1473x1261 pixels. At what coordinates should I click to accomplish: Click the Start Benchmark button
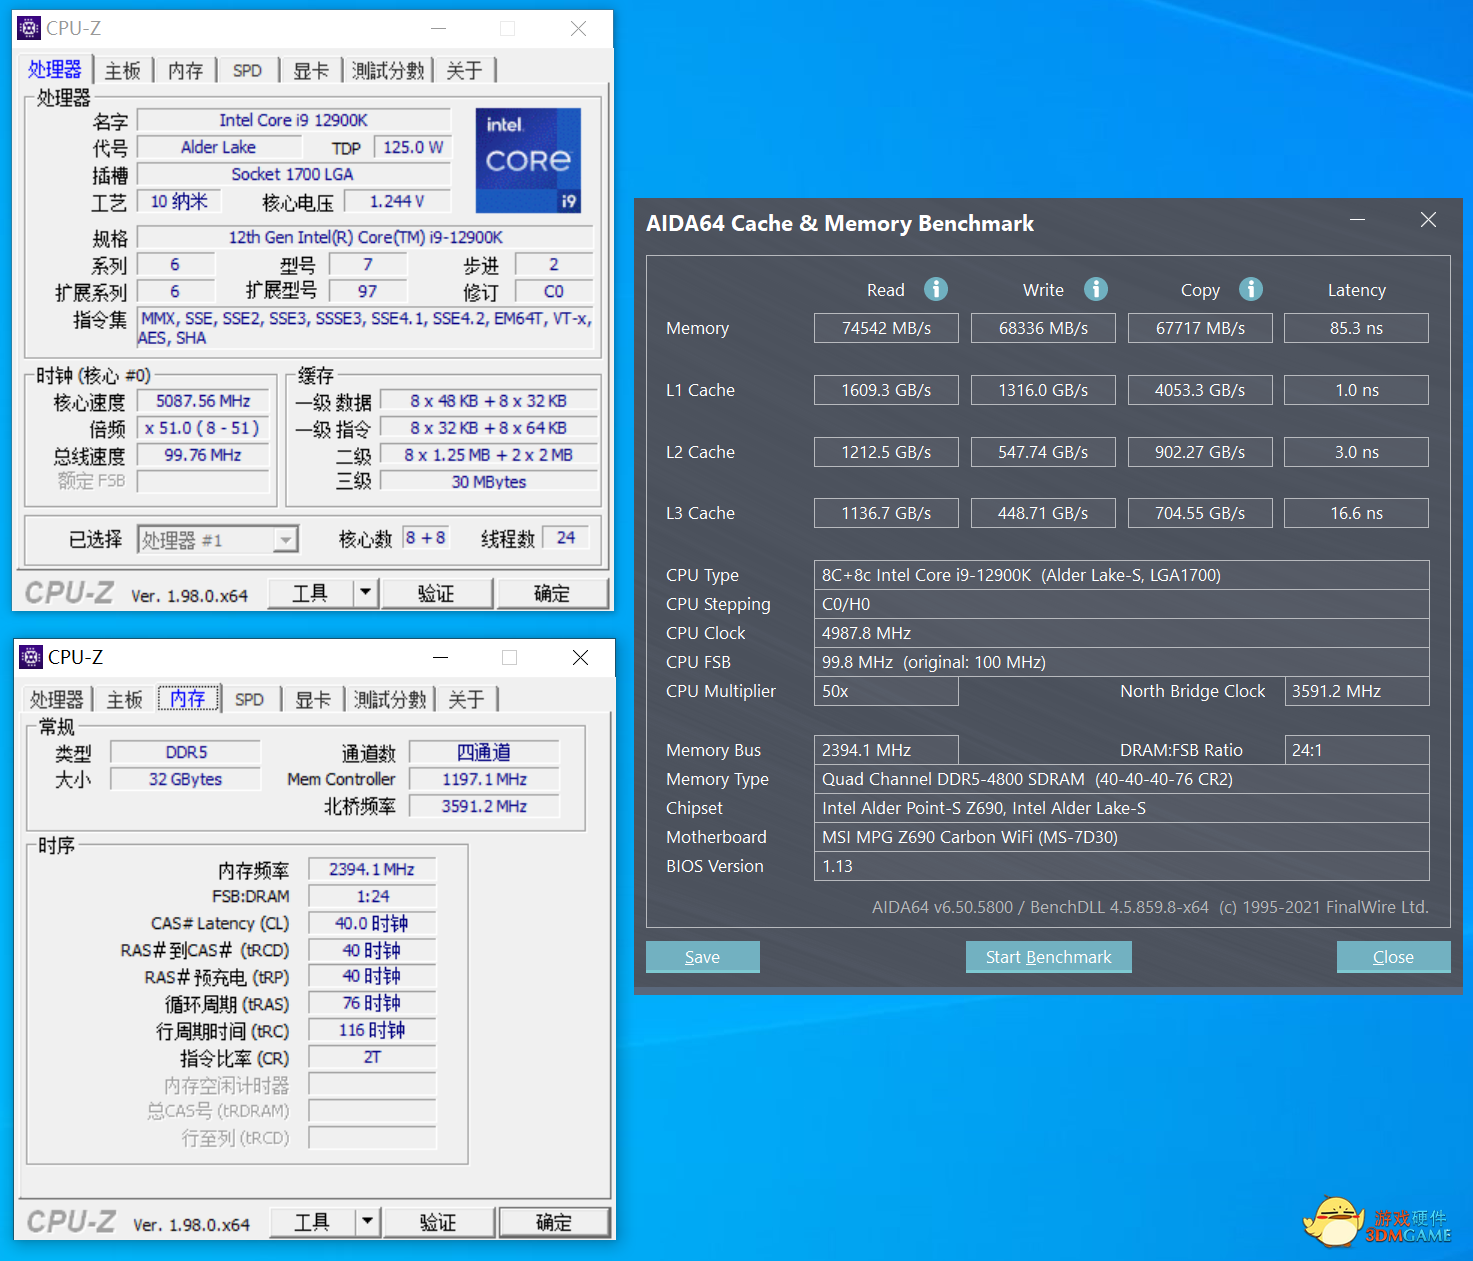point(1048,957)
